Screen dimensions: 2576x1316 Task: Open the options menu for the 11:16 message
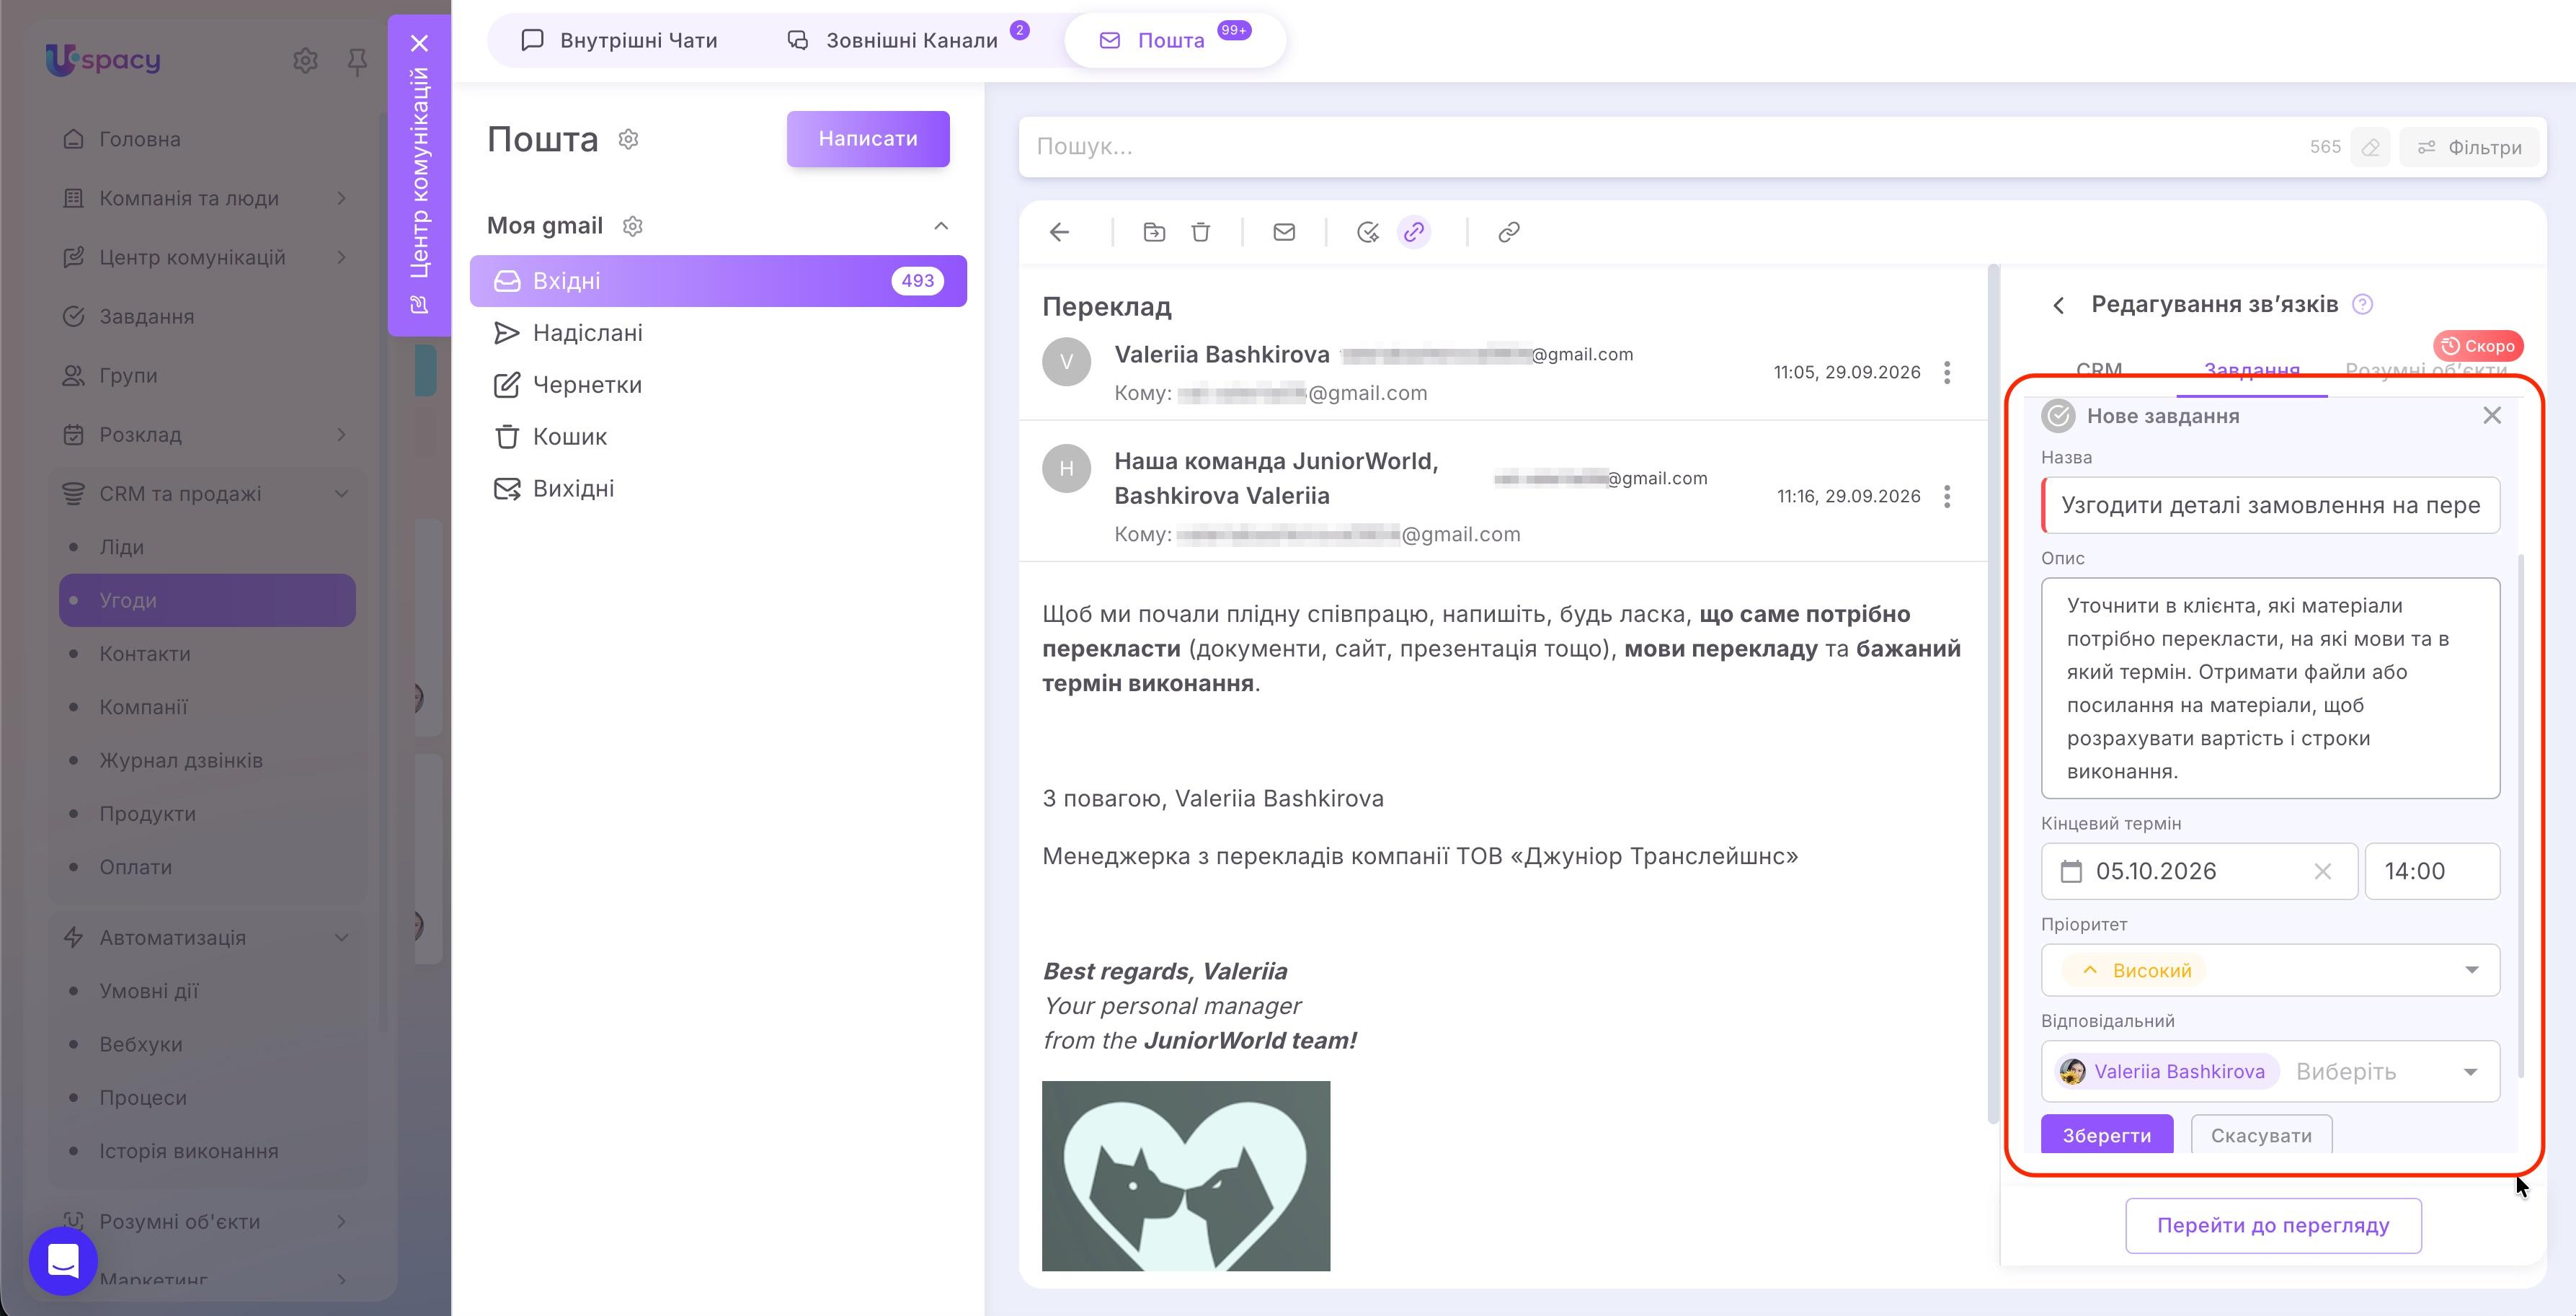[1946, 497]
